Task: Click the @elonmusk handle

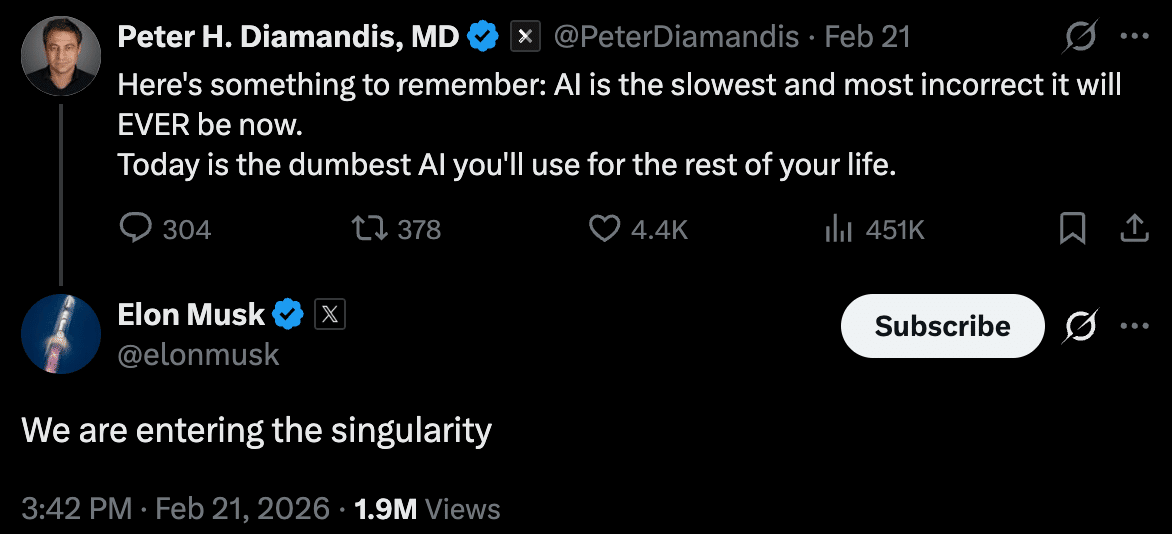Action: coord(198,354)
